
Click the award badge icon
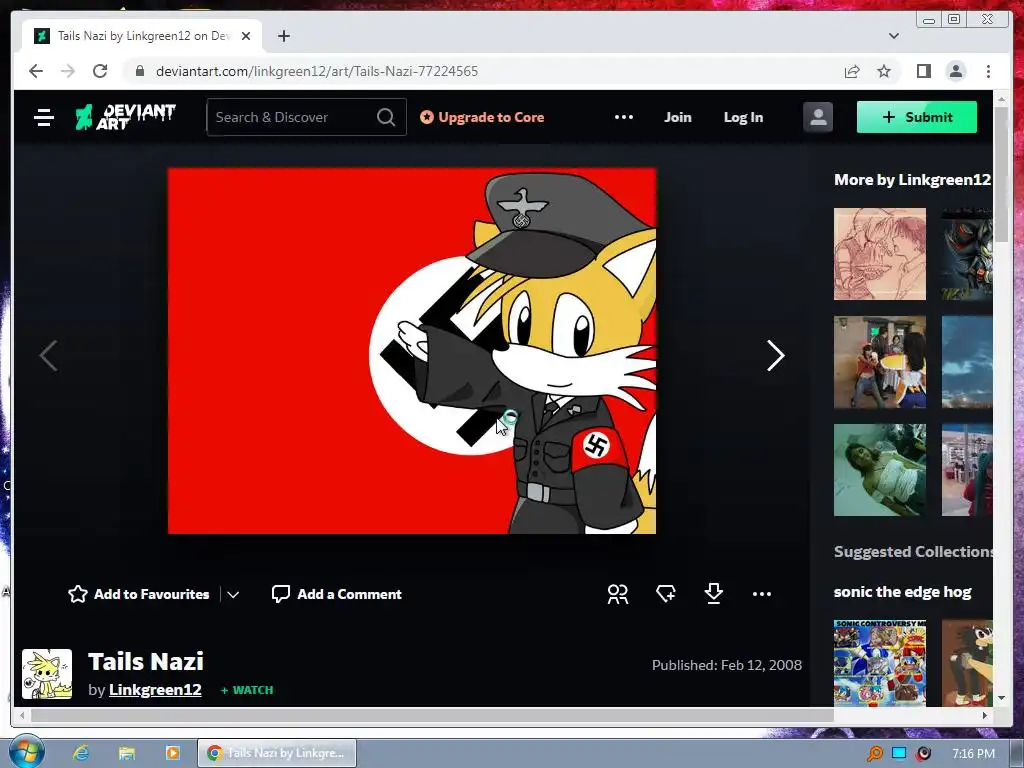666,594
